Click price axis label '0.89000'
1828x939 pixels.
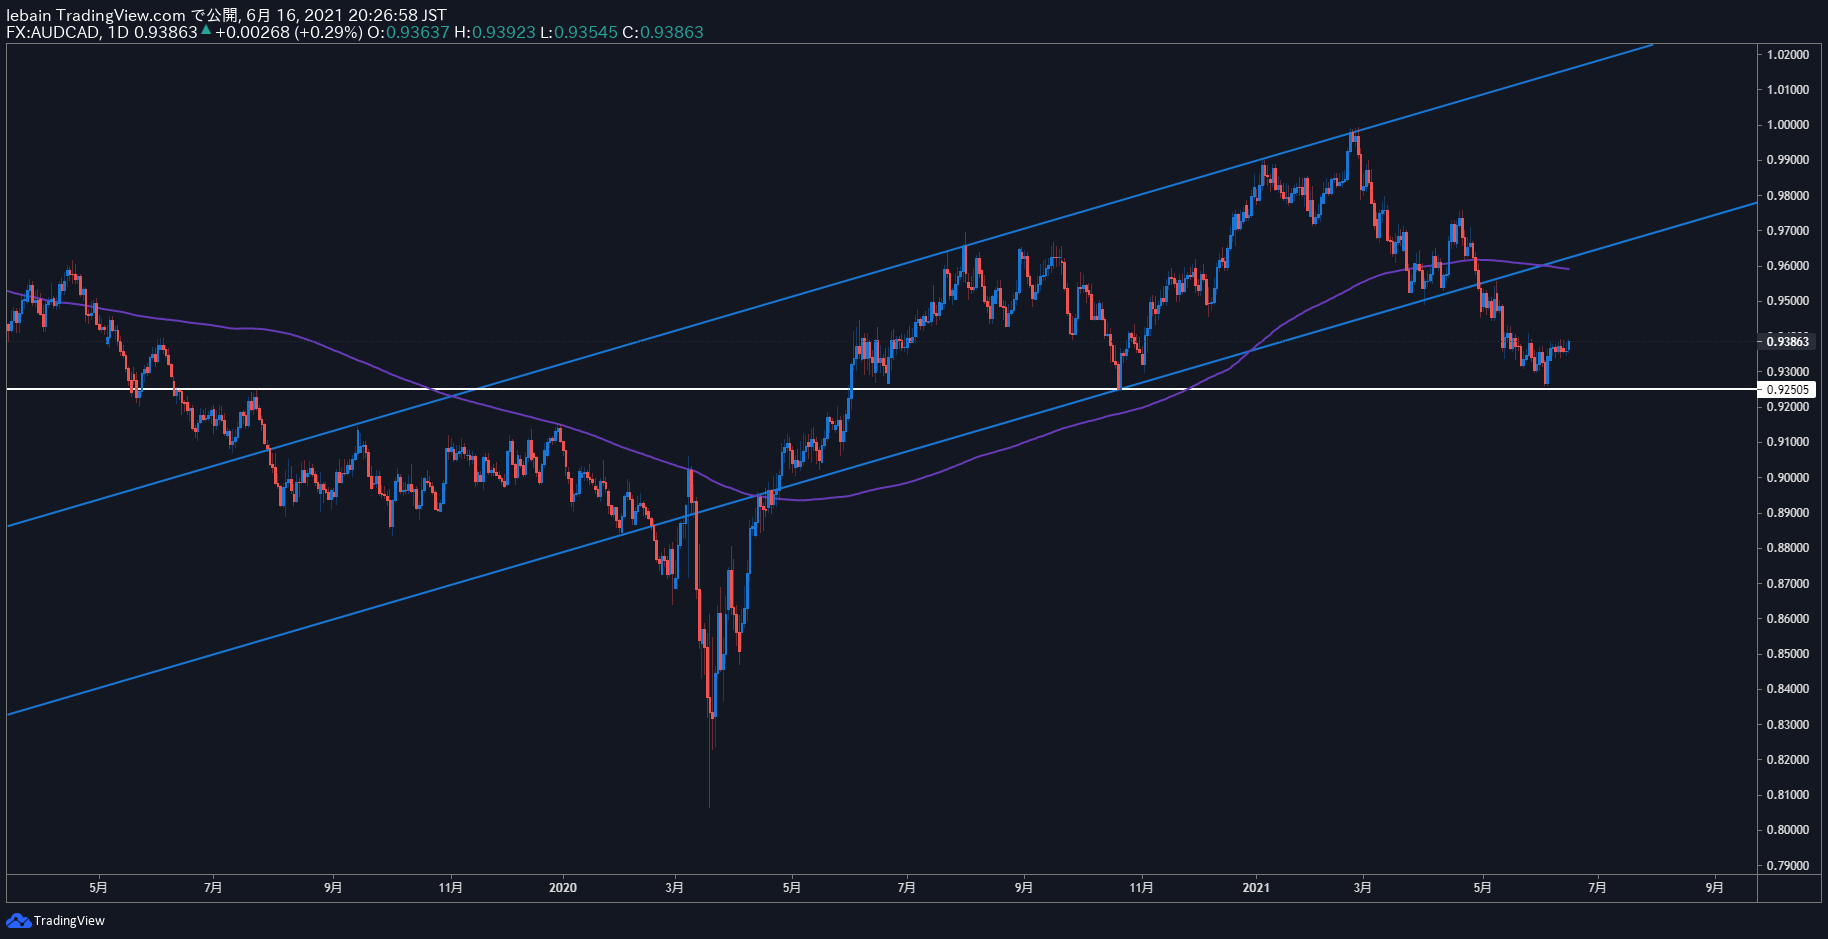coord(1788,513)
